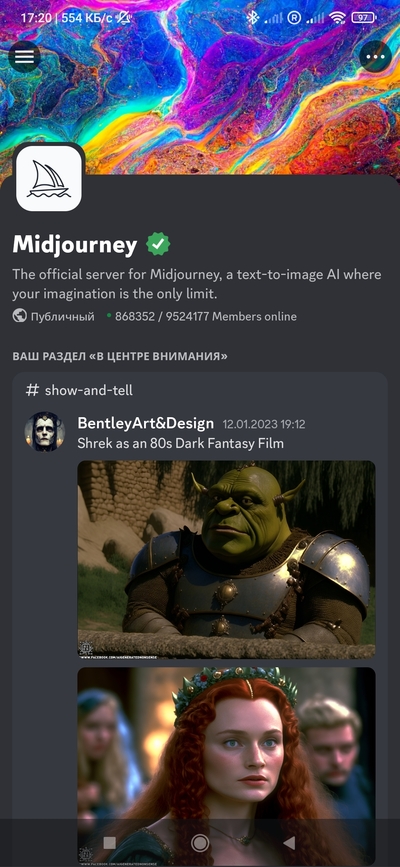
Task: Tap the battery indicator in status bar
Action: tap(363, 18)
